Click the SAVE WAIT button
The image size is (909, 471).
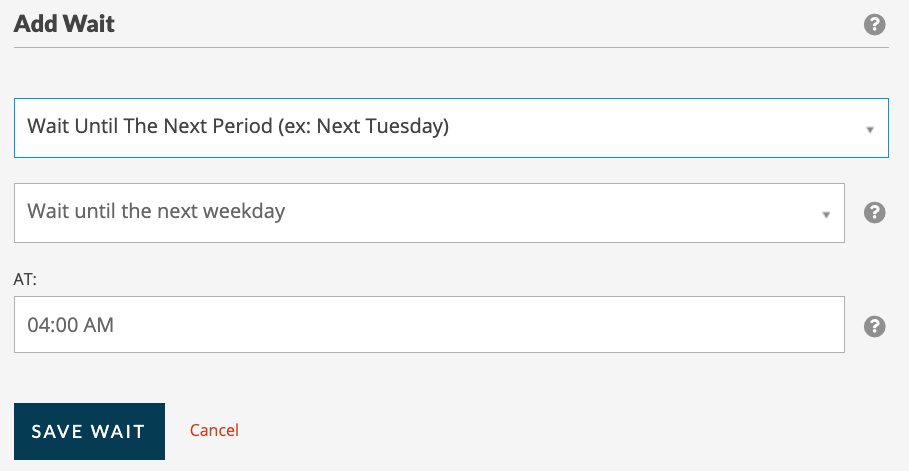pyautogui.click(x=89, y=431)
